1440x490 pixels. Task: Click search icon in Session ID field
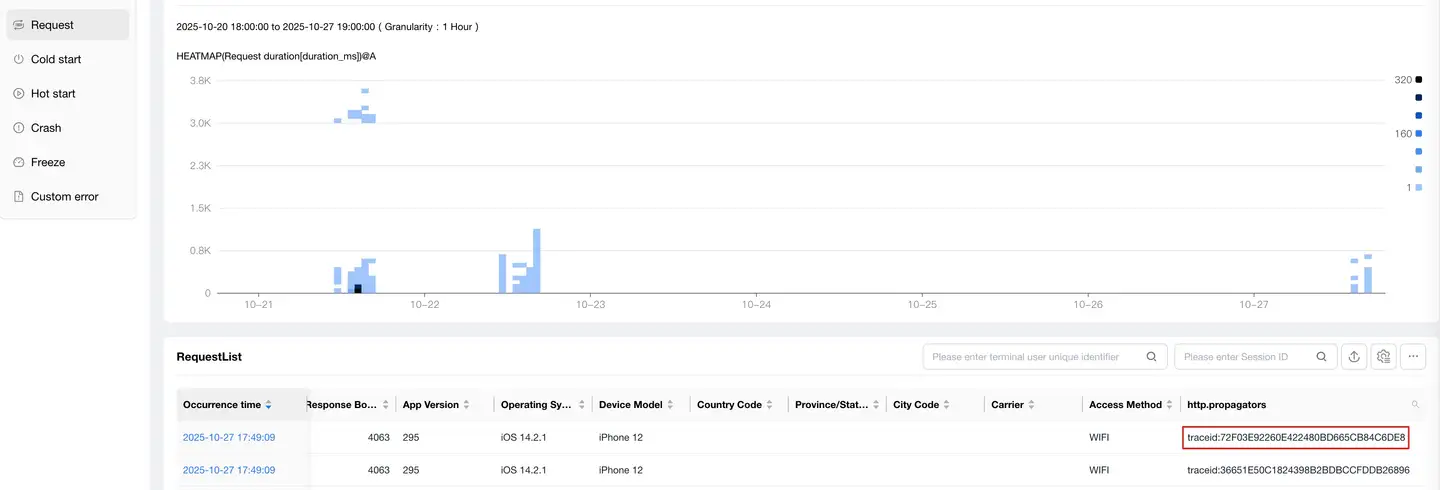1322,356
